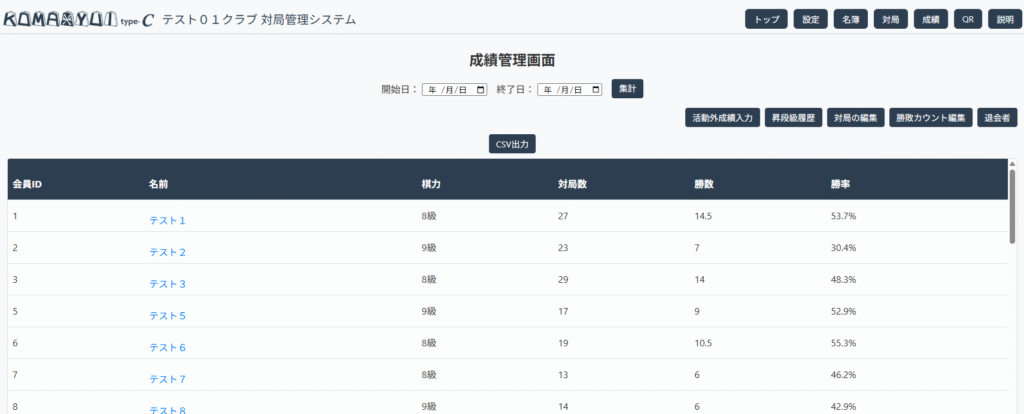Show 退会者 list
Viewport: 1024px width, 414px height.
click(998, 117)
